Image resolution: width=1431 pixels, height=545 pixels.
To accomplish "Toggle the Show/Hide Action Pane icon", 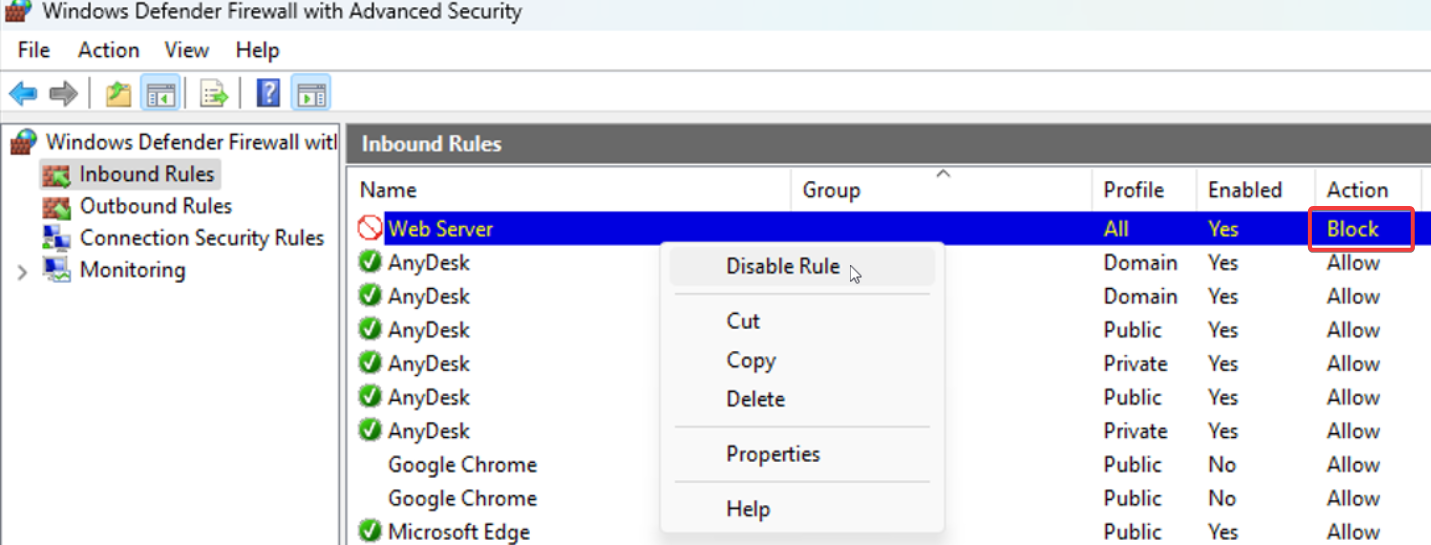I will coord(311,95).
